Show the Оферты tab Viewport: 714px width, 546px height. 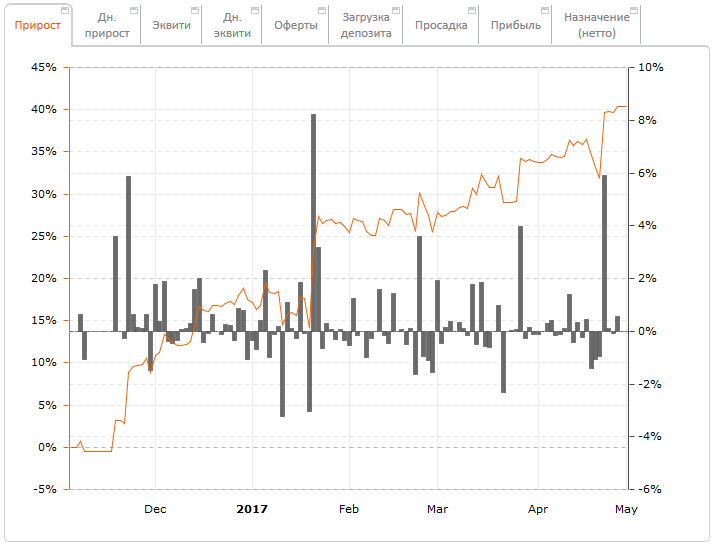click(x=296, y=26)
